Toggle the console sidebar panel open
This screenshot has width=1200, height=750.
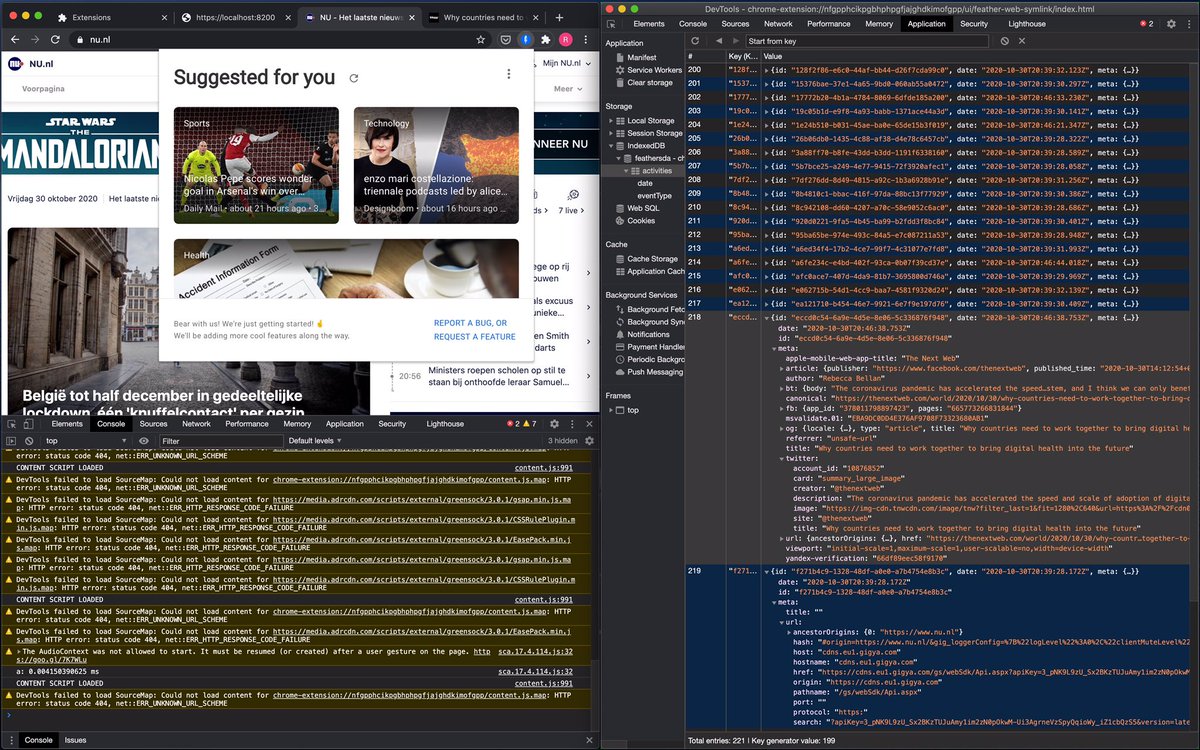point(10,439)
